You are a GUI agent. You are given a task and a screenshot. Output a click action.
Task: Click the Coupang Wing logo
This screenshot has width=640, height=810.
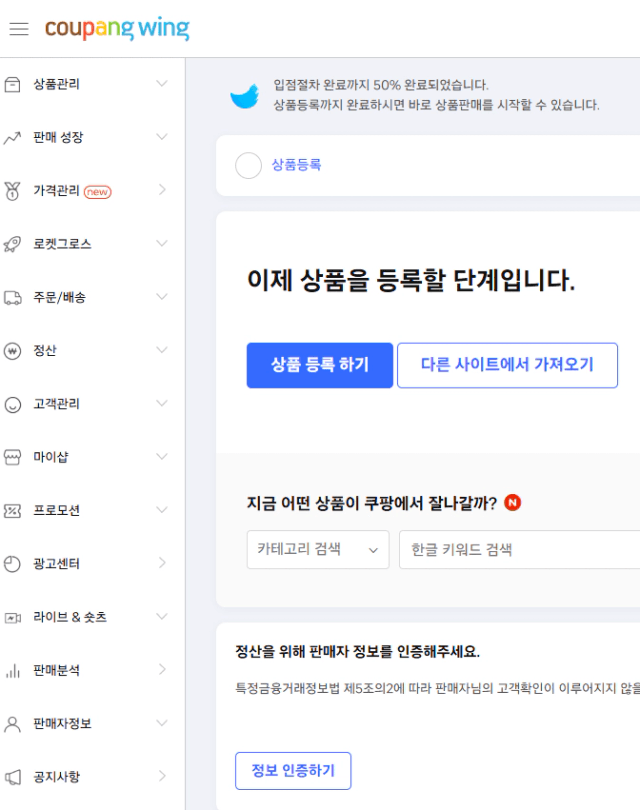[x=117, y=28]
